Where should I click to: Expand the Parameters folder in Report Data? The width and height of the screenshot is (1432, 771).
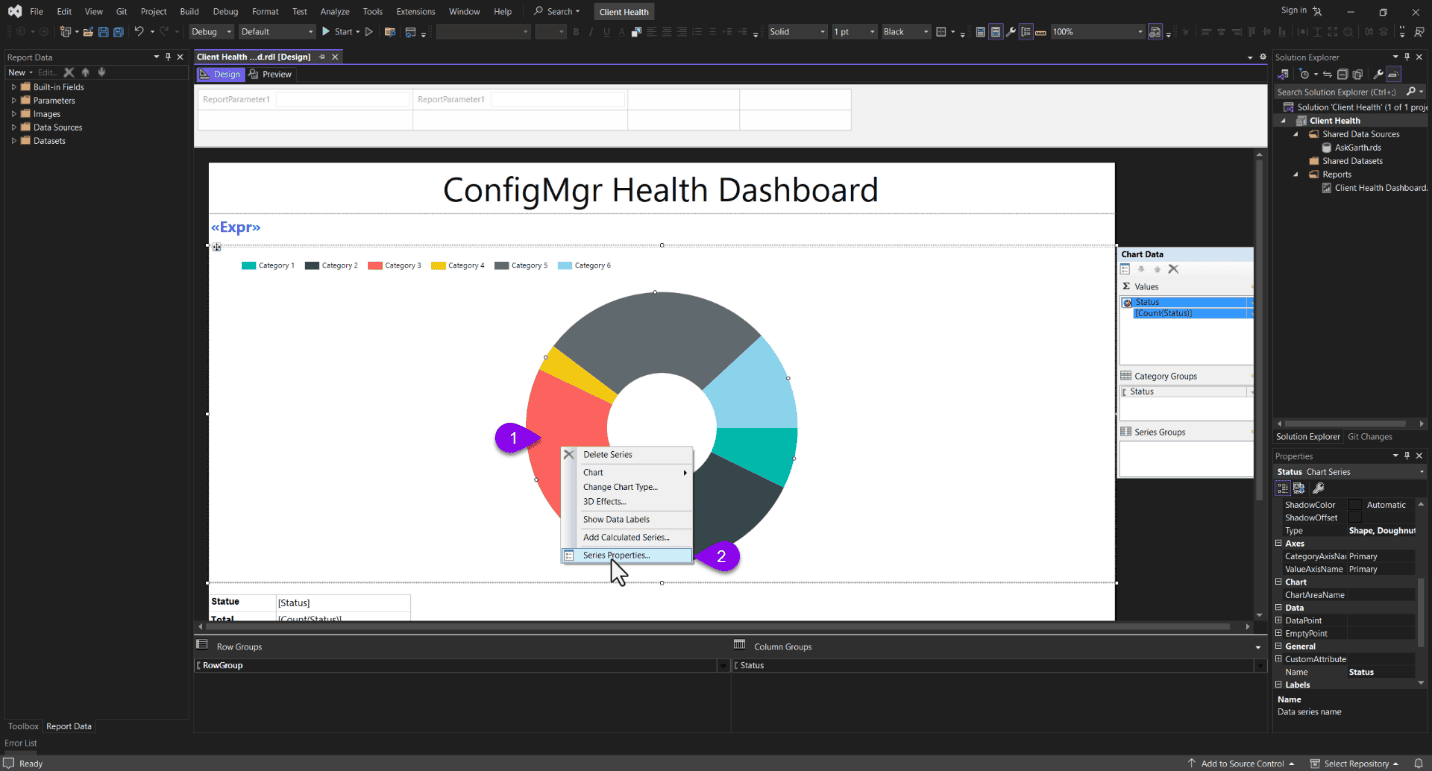click(14, 100)
